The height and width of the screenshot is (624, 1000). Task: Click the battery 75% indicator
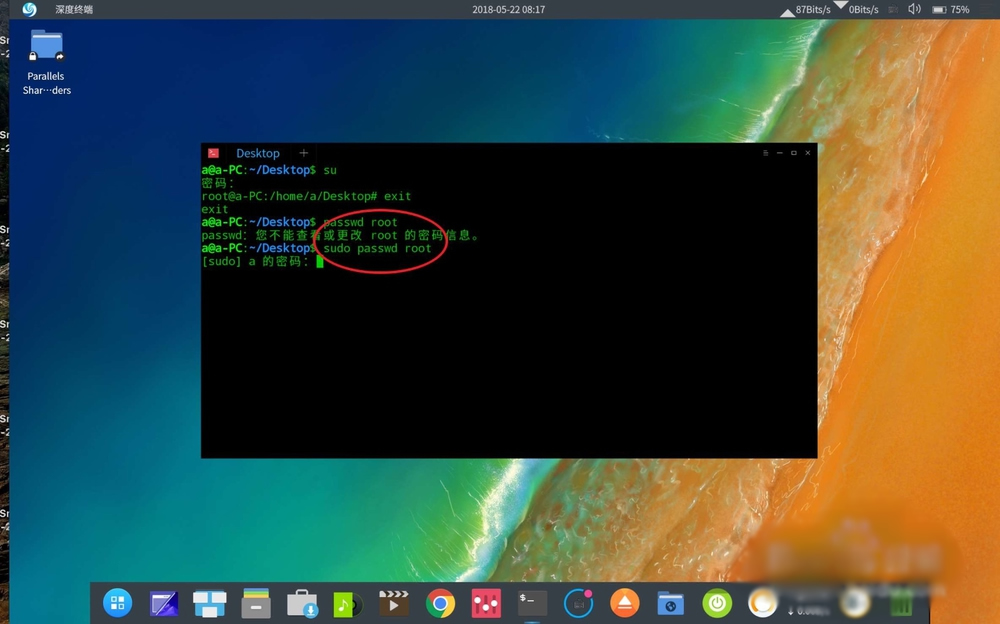pos(951,9)
